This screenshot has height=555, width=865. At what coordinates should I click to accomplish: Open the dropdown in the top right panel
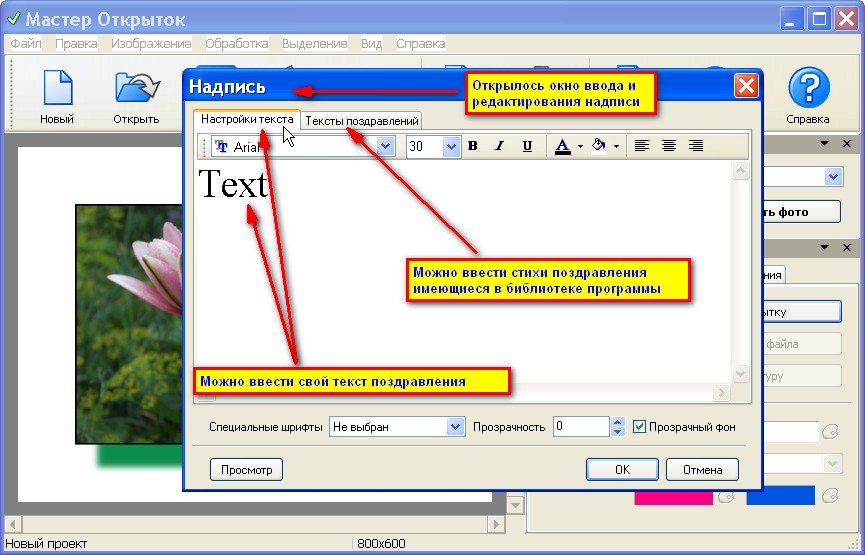point(833,177)
